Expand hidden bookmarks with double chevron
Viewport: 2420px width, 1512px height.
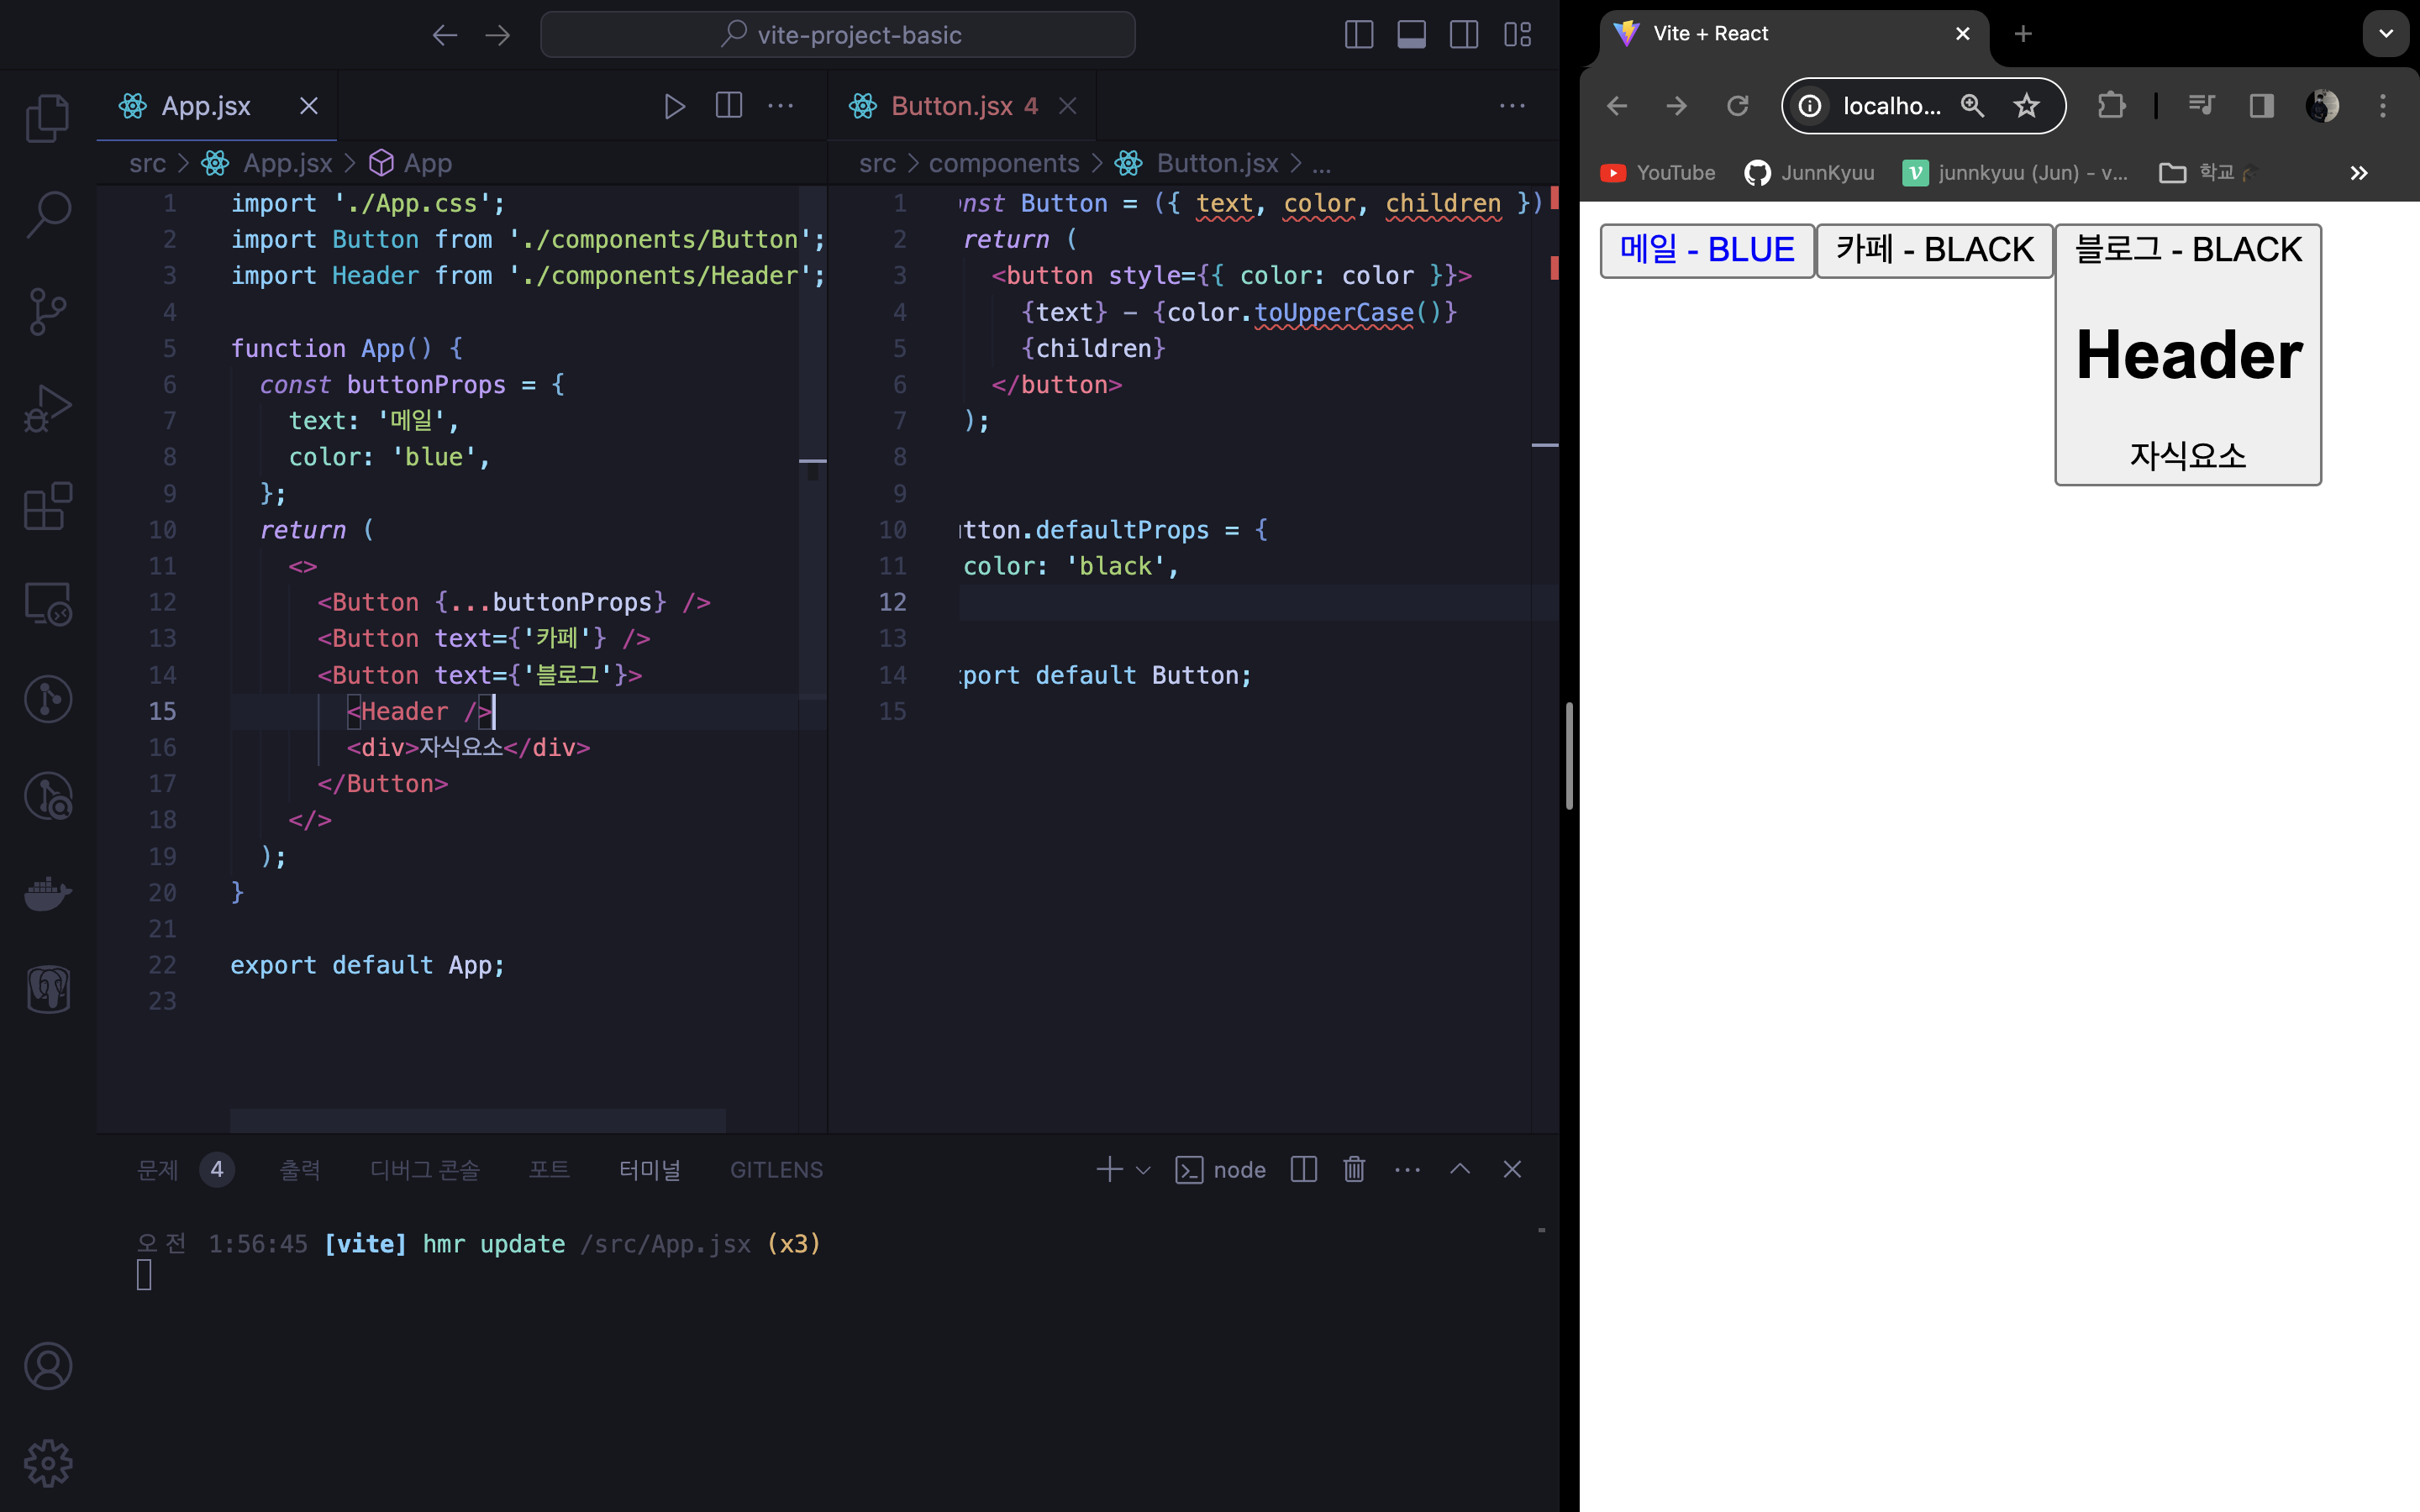pos(2358,173)
